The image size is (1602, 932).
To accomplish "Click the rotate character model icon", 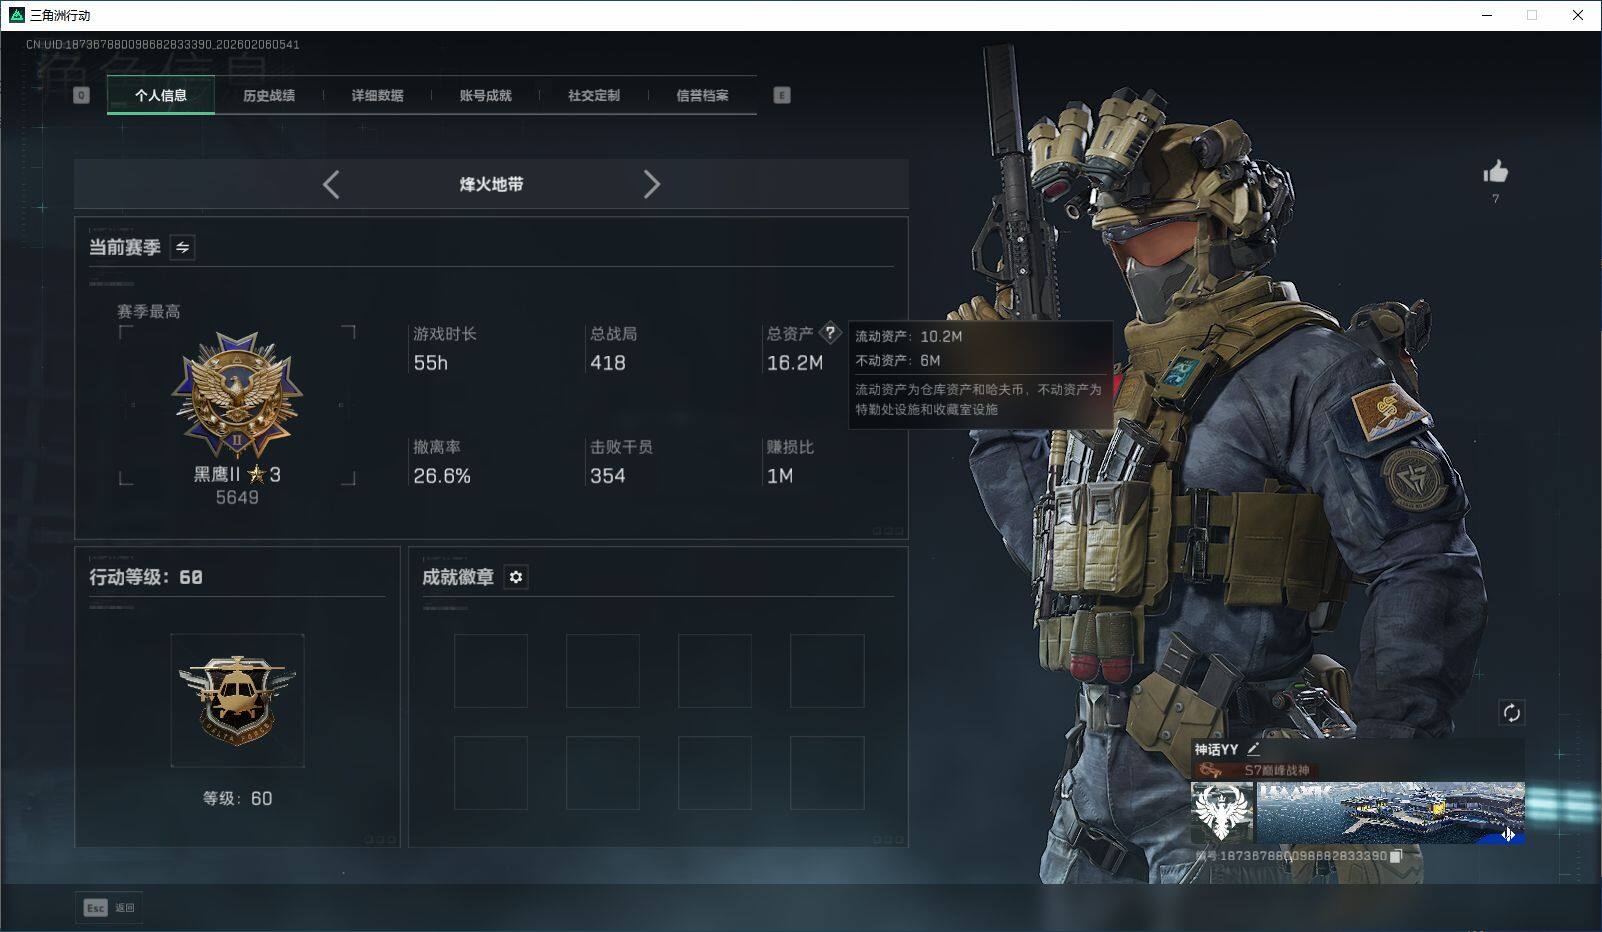I will [1511, 712].
